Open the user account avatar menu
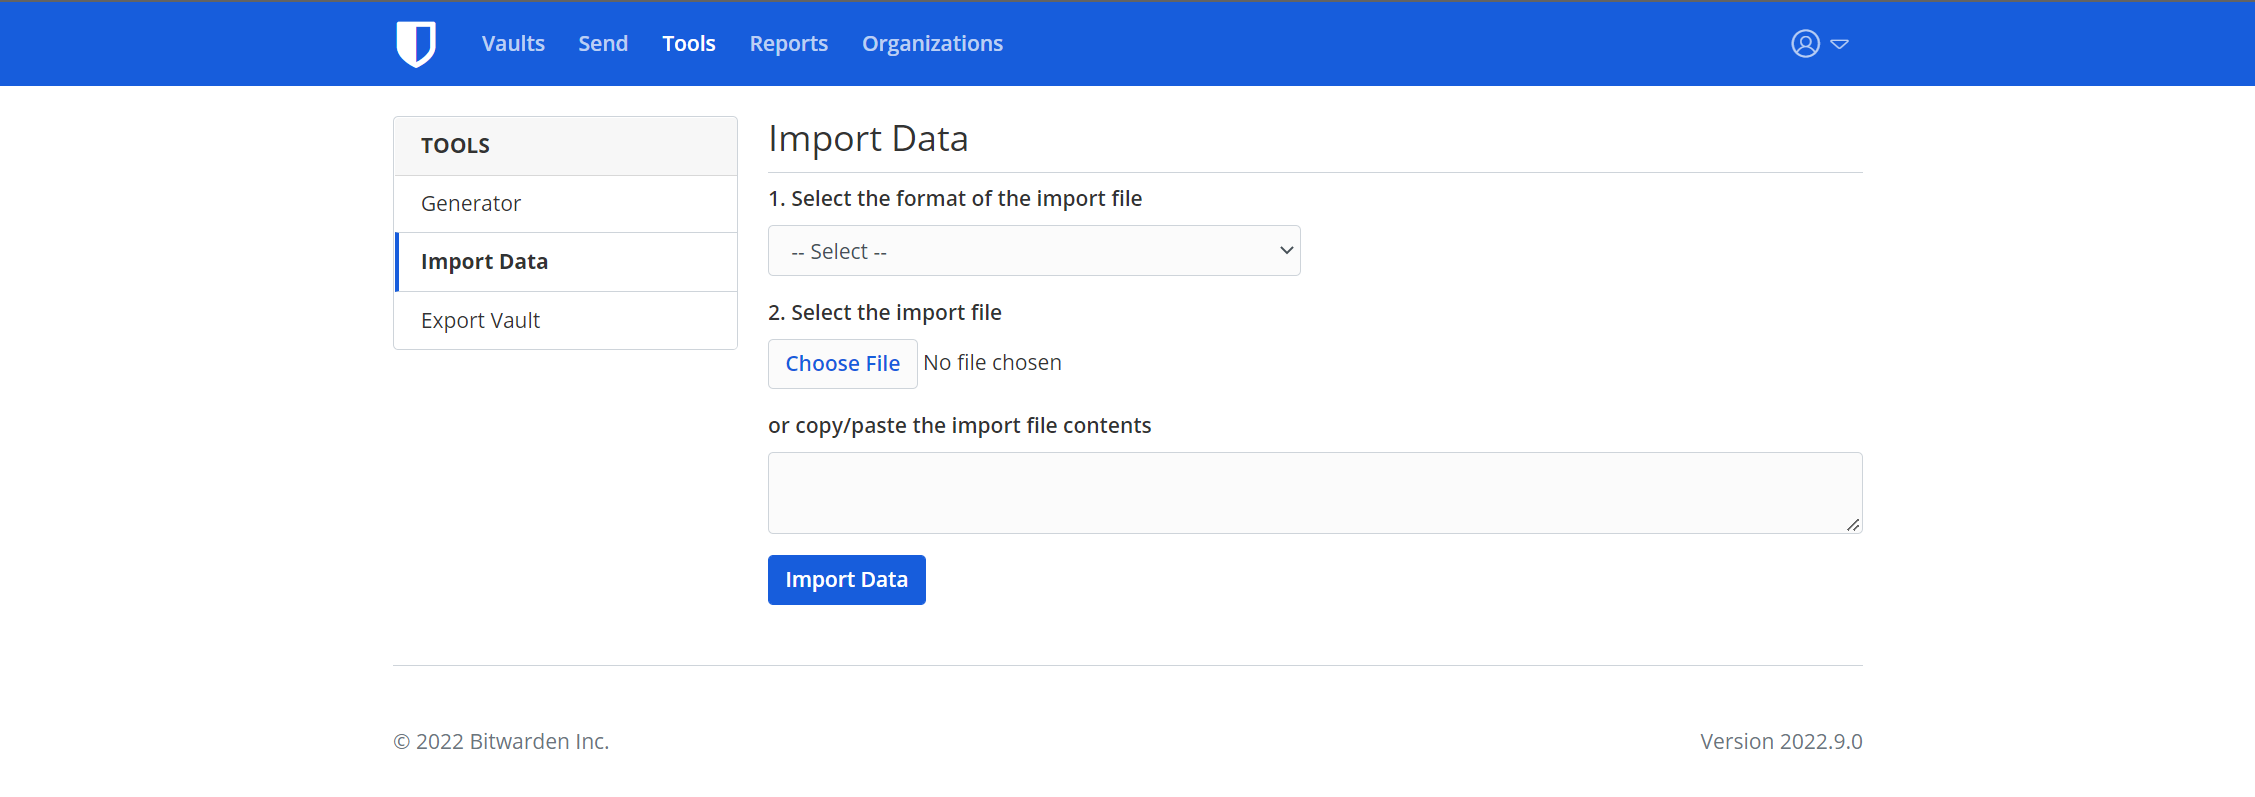The height and width of the screenshot is (797, 2255). [x=1819, y=44]
